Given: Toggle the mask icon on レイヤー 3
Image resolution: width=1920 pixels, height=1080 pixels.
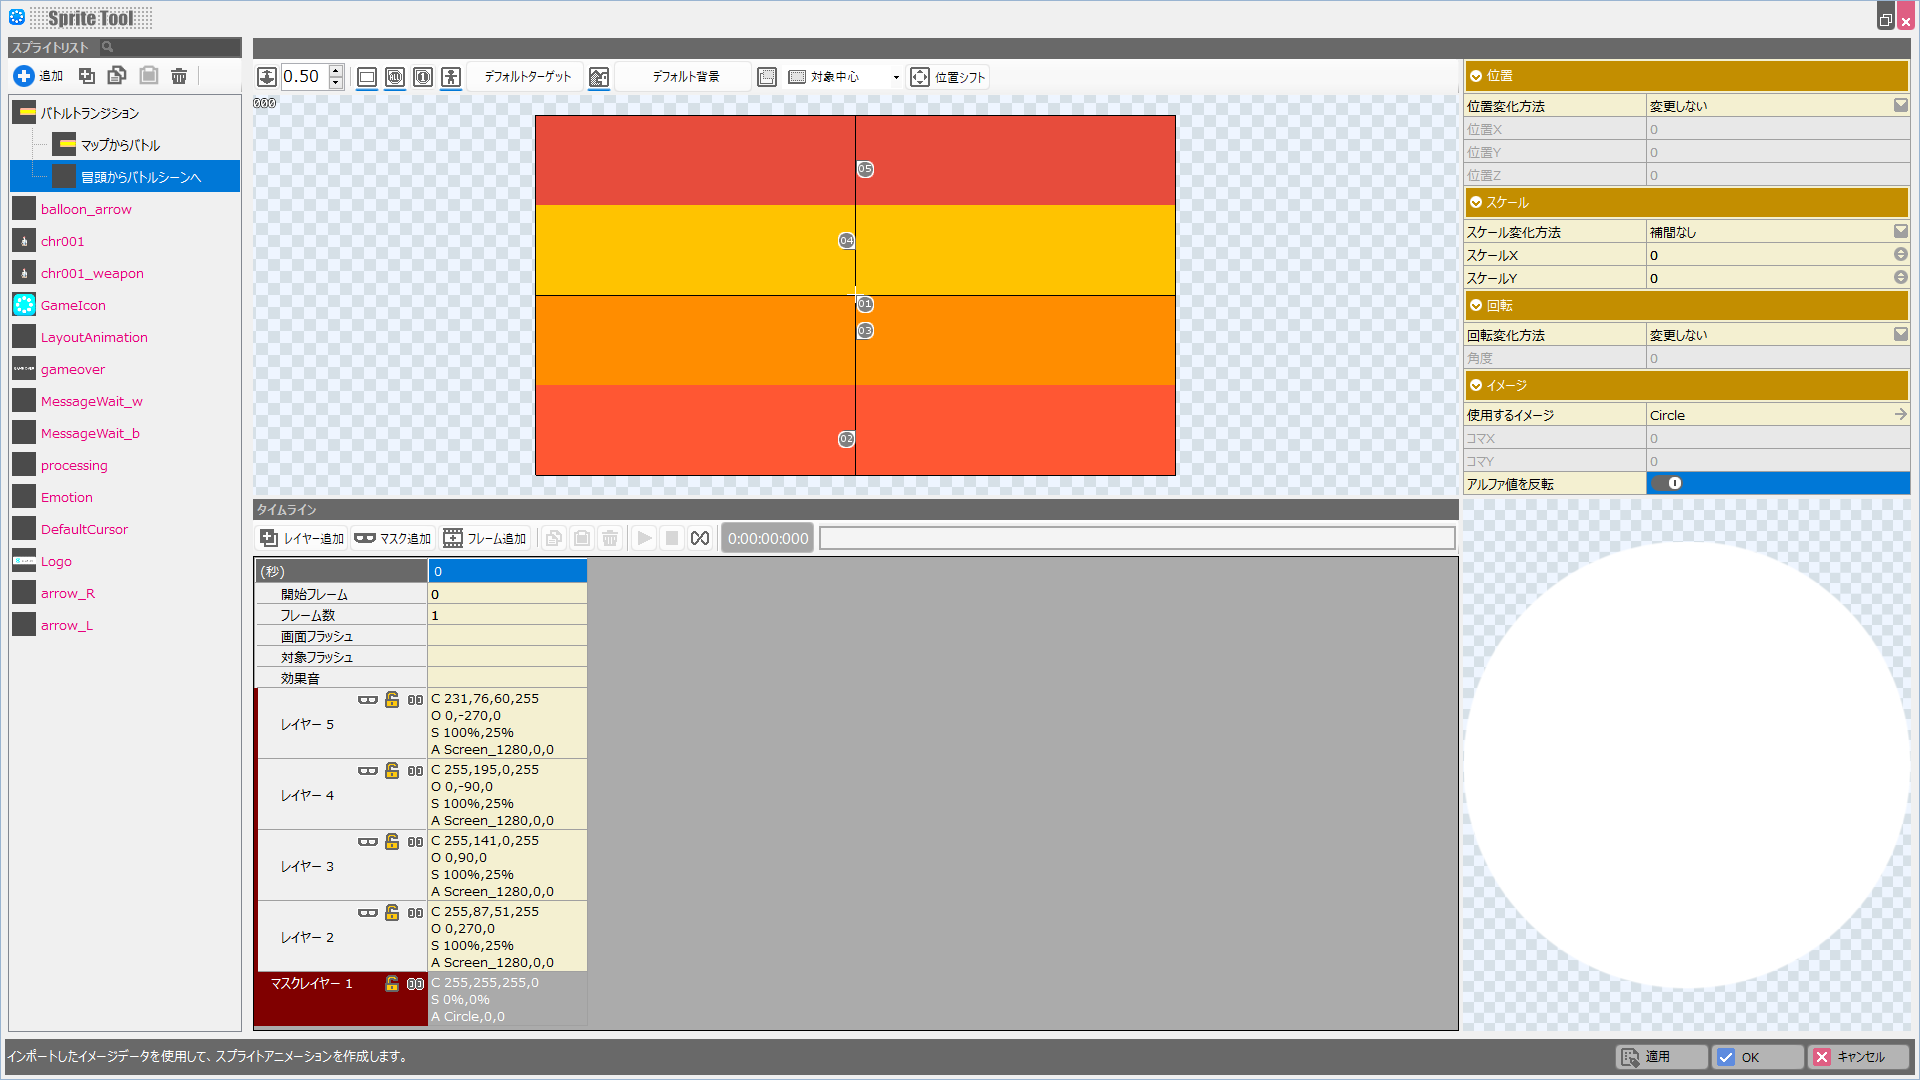Looking at the screenshot, I should [368, 842].
